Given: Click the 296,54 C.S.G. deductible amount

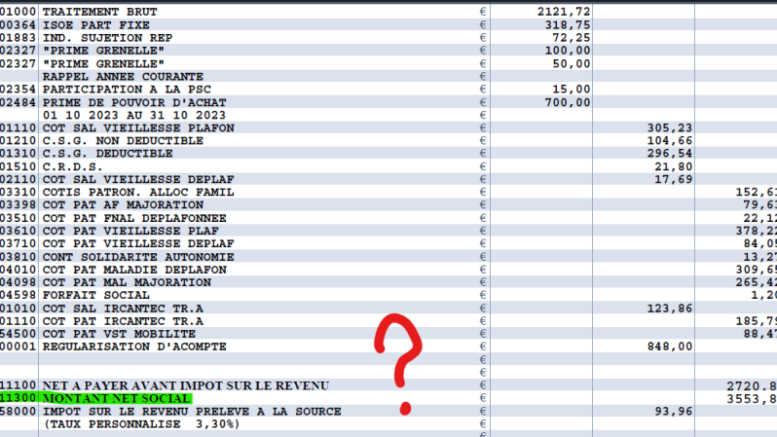Looking at the screenshot, I should [670, 154].
